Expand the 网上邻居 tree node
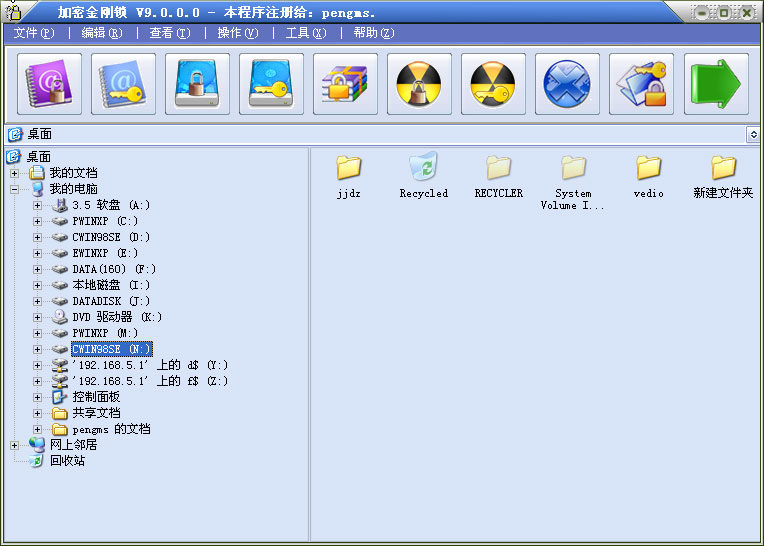The height and width of the screenshot is (546, 764). click(14, 445)
